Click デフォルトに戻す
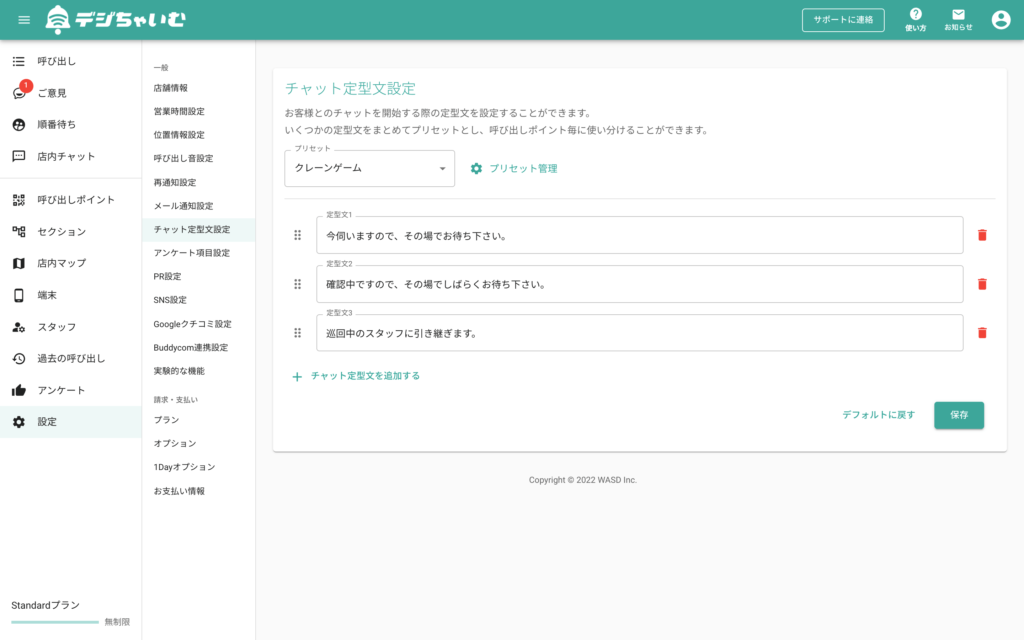This screenshot has width=1024, height=640. pyautogui.click(x=878, y=415)
